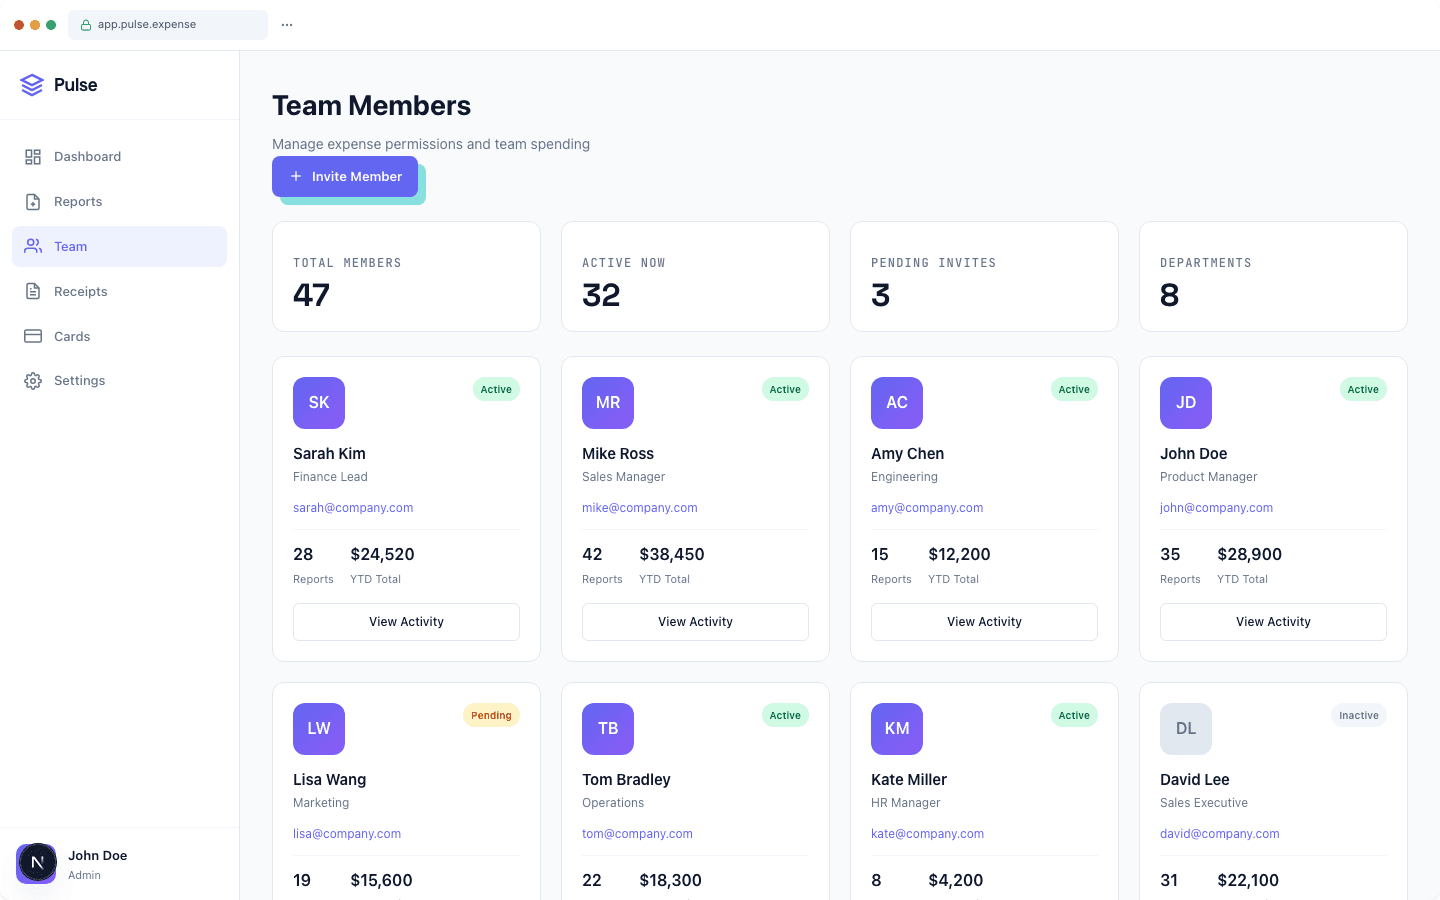Select the name Tom Bradley
The height and width of the screenshot is (900, 1440).
(626, 780)
